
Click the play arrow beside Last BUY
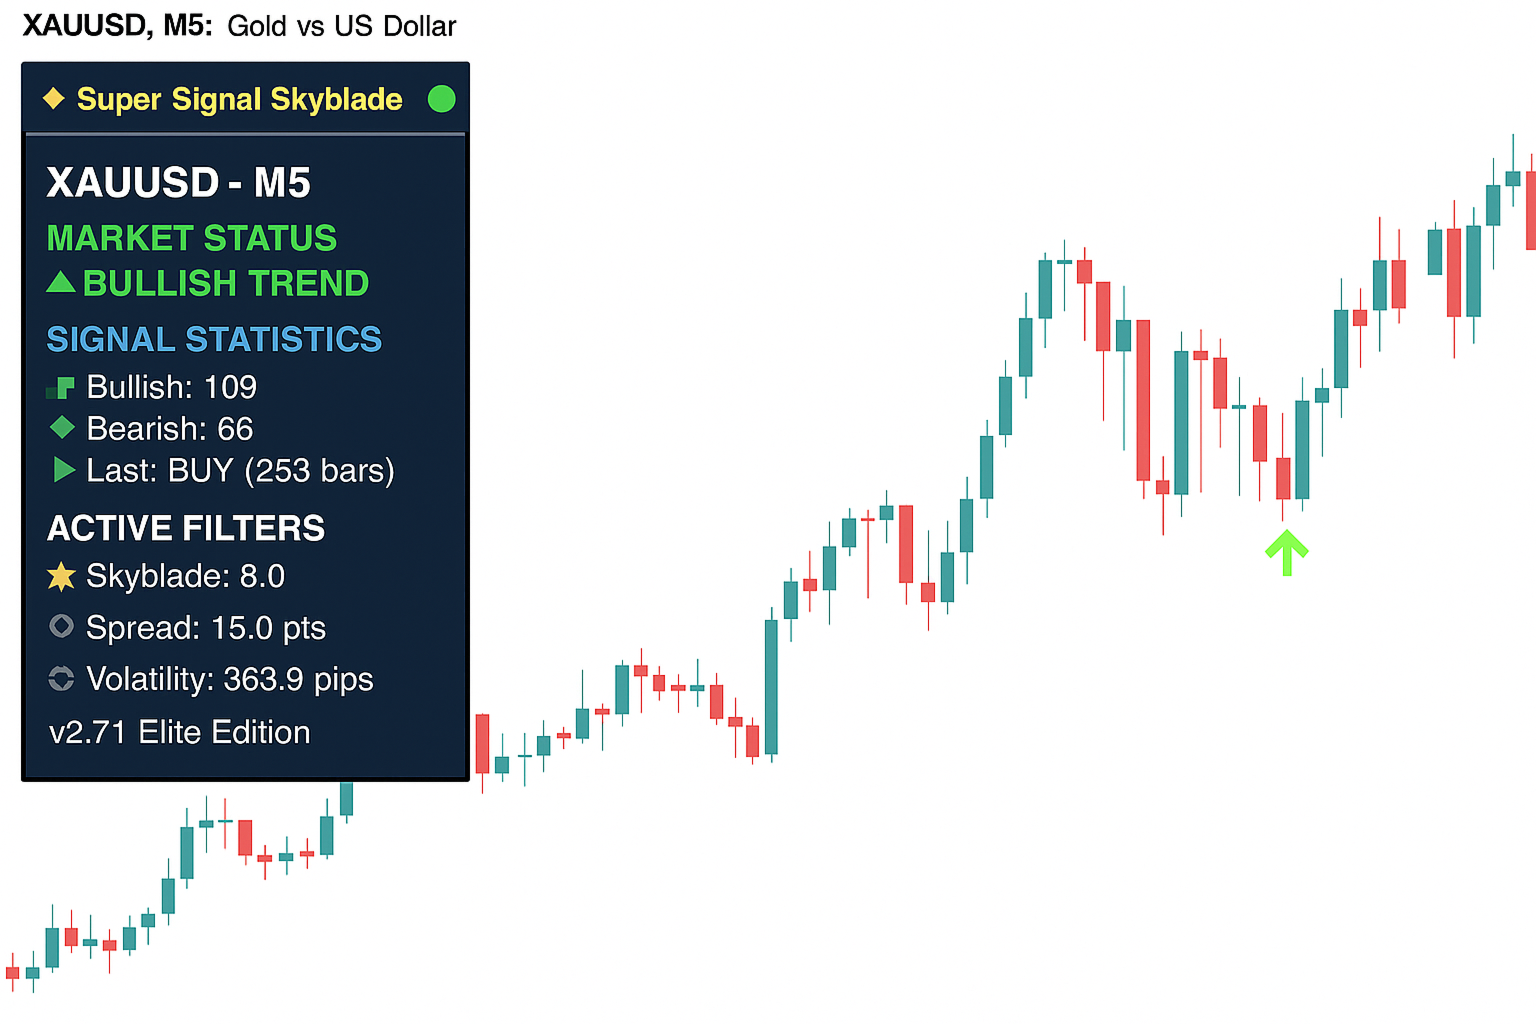click(64, 470)
